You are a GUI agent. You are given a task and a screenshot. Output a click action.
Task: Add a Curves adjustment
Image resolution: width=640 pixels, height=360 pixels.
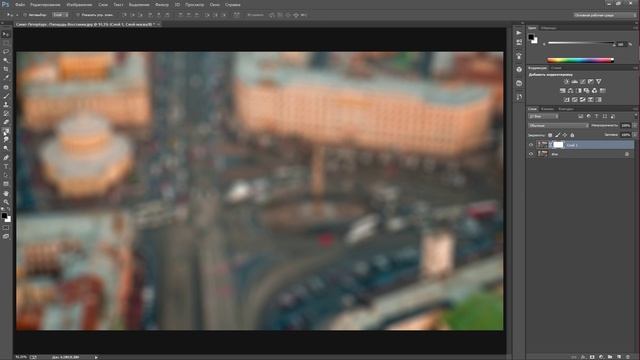click(x=583, y=82)
